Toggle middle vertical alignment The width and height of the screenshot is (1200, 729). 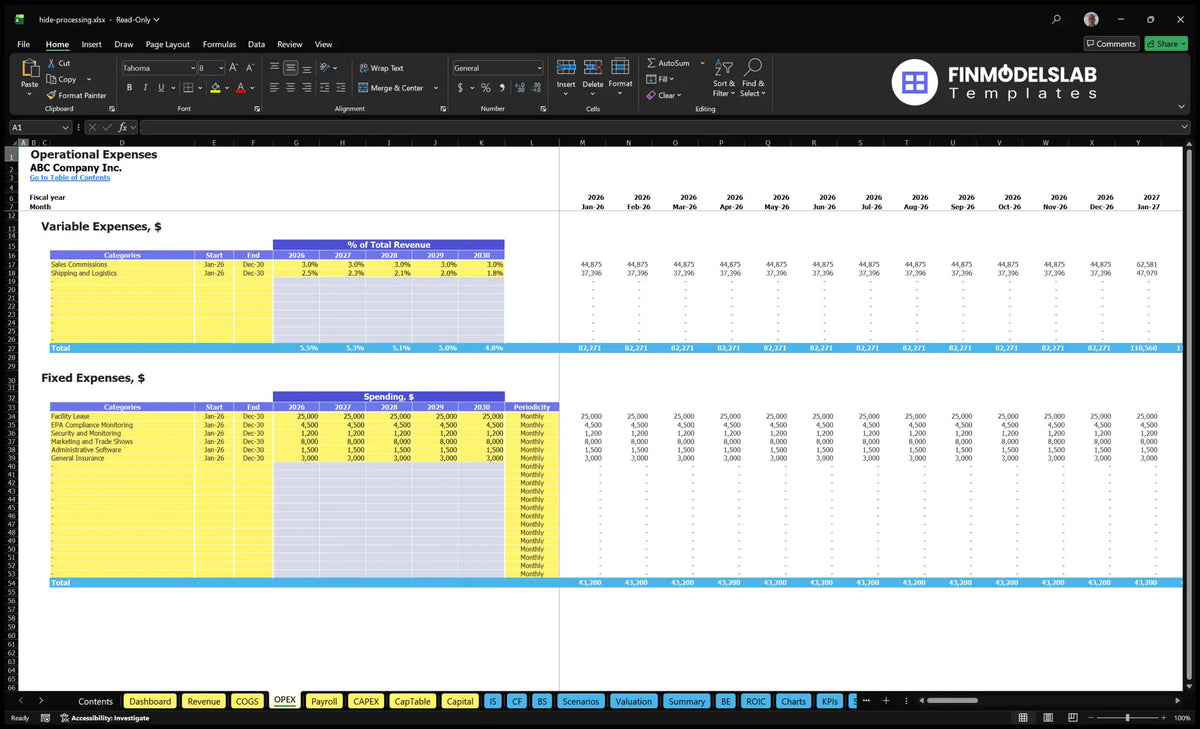pos(290,68)
